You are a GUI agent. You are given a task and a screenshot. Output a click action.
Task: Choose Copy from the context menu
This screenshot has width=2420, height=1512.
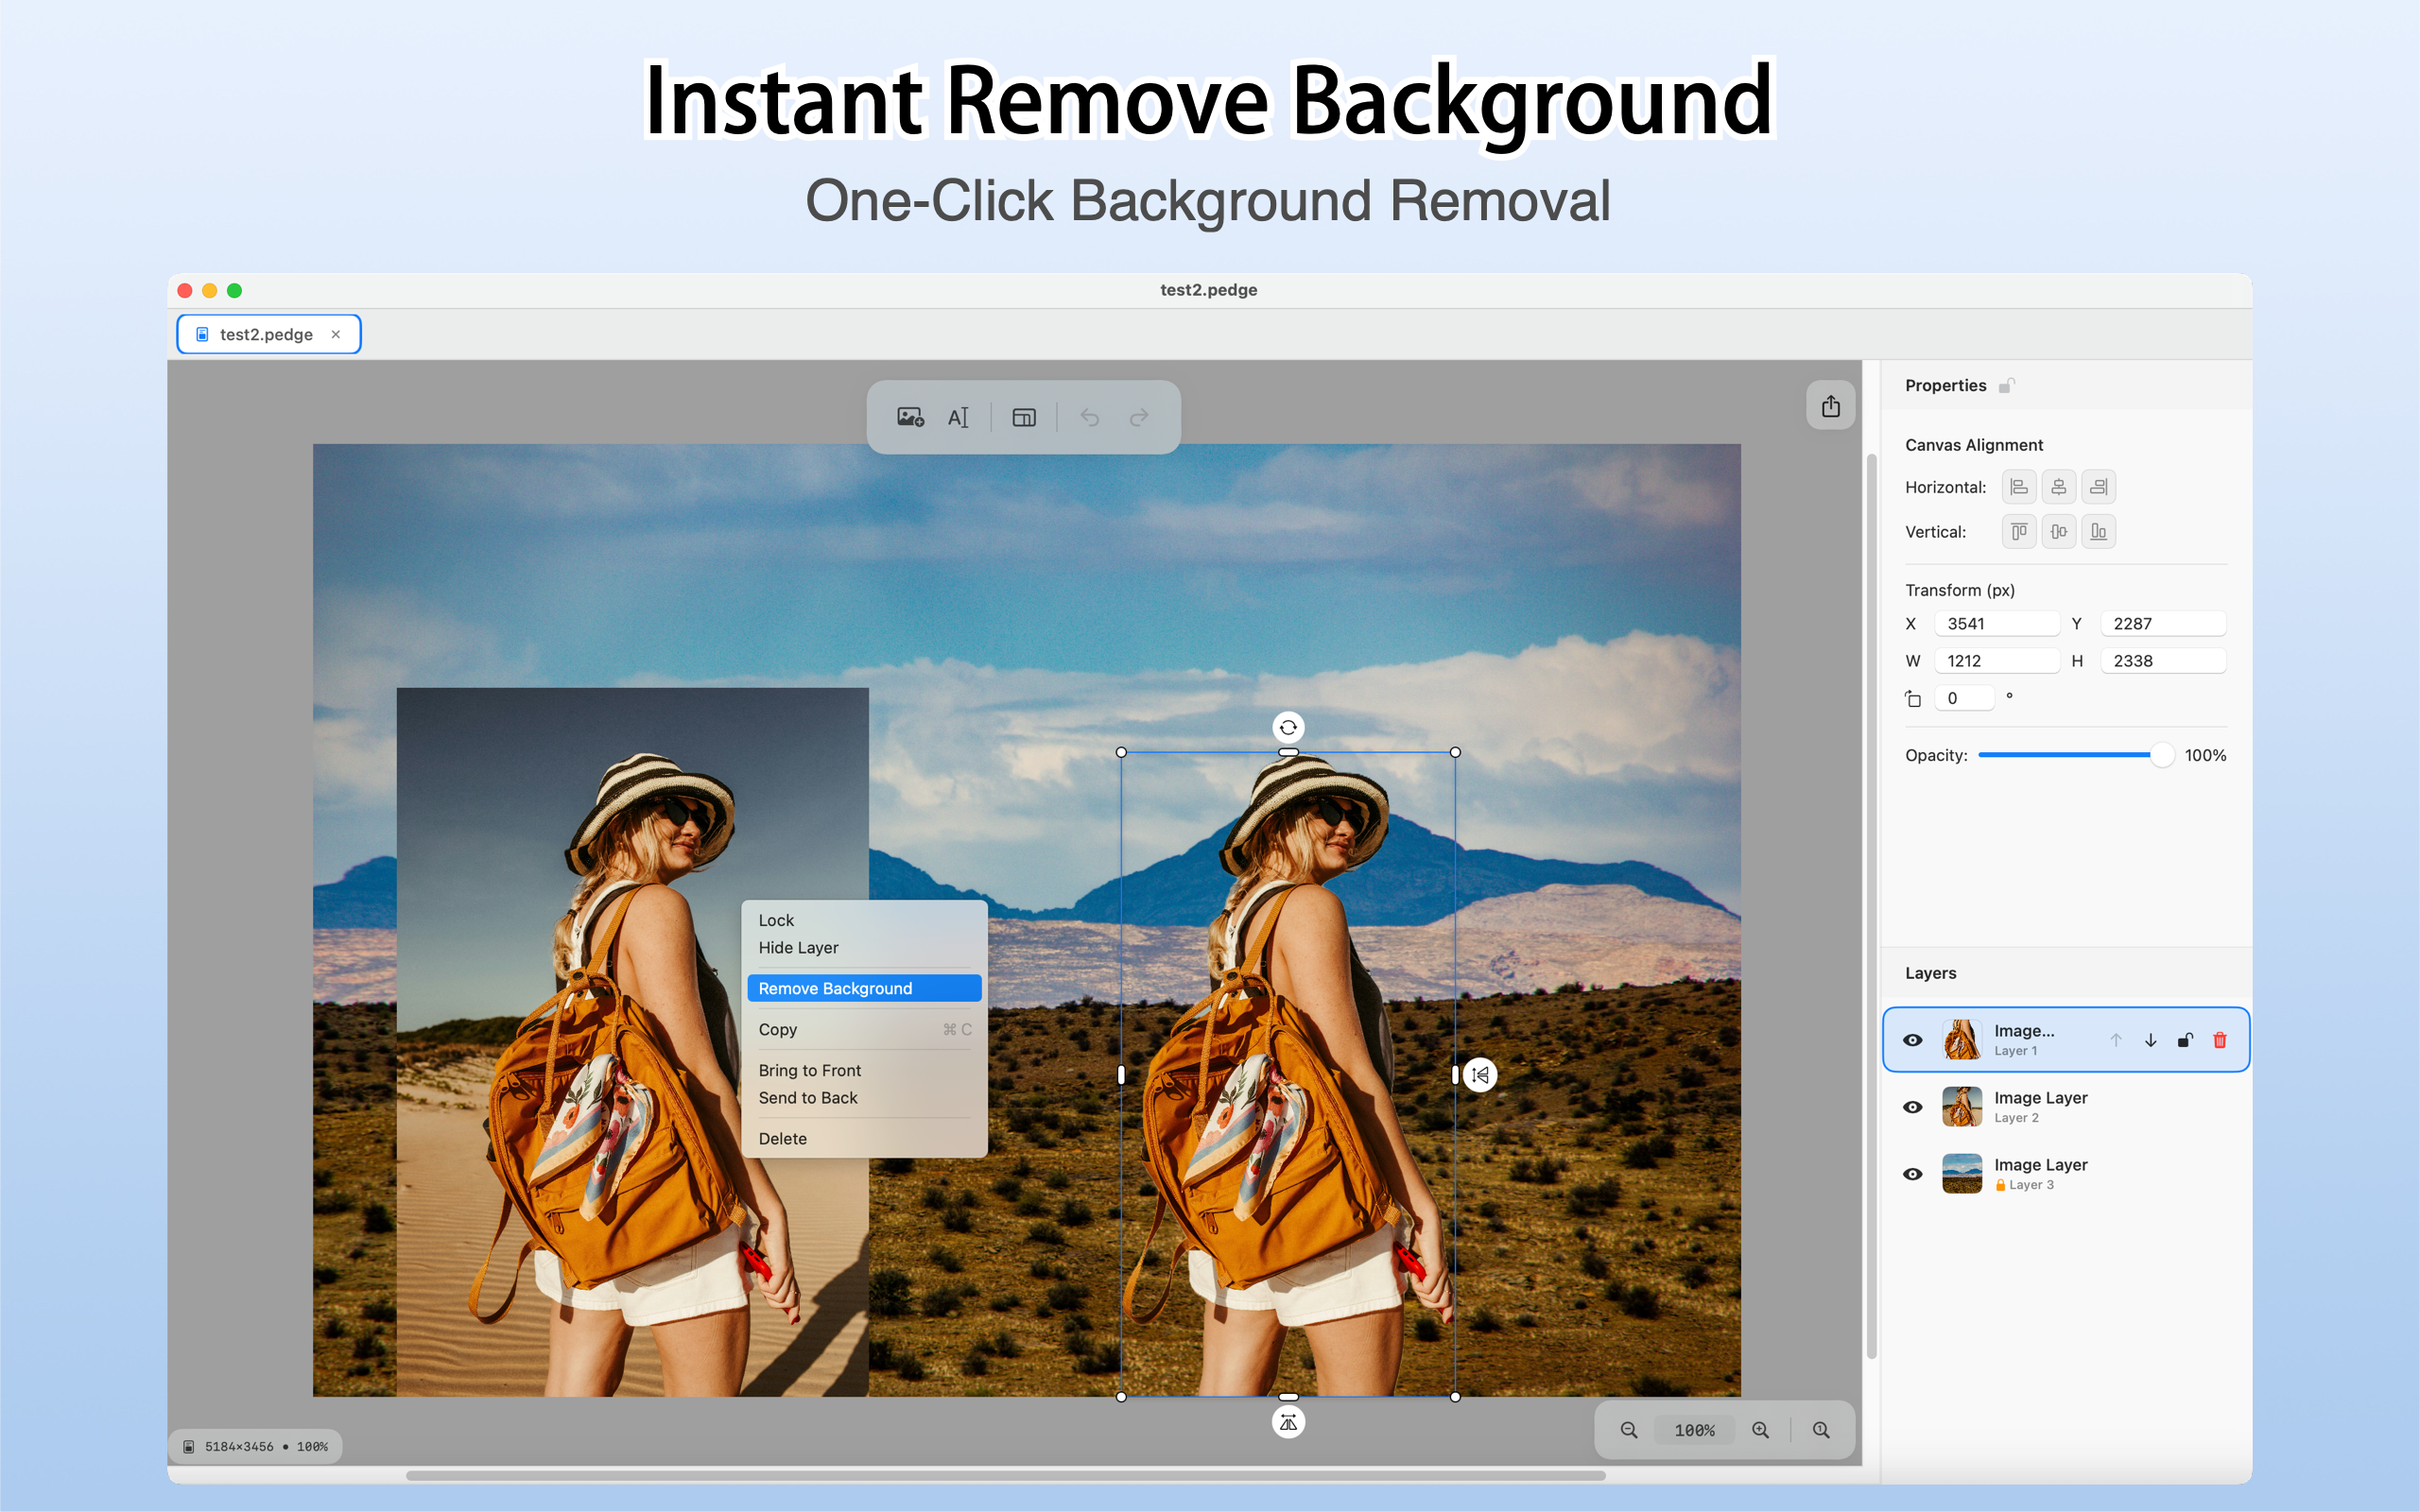[x=864, y=1029]
